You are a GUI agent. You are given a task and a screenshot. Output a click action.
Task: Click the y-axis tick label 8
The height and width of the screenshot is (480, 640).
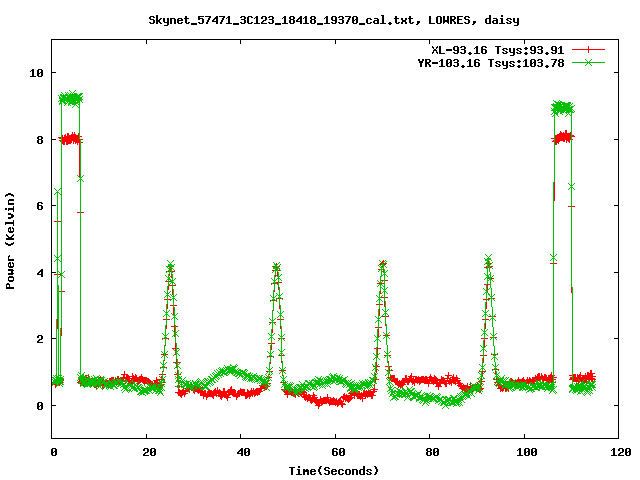point(40,140)
